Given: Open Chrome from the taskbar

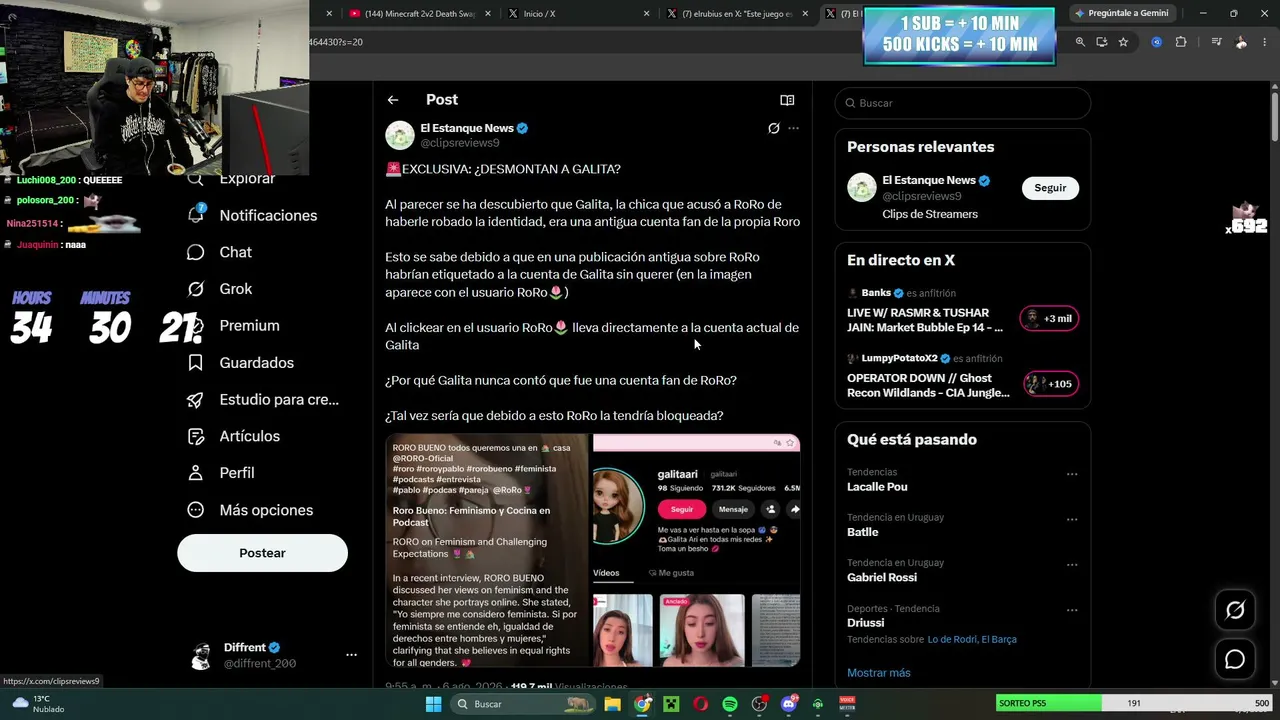Looking at the screenshot, I should click(x=642, y=704).
